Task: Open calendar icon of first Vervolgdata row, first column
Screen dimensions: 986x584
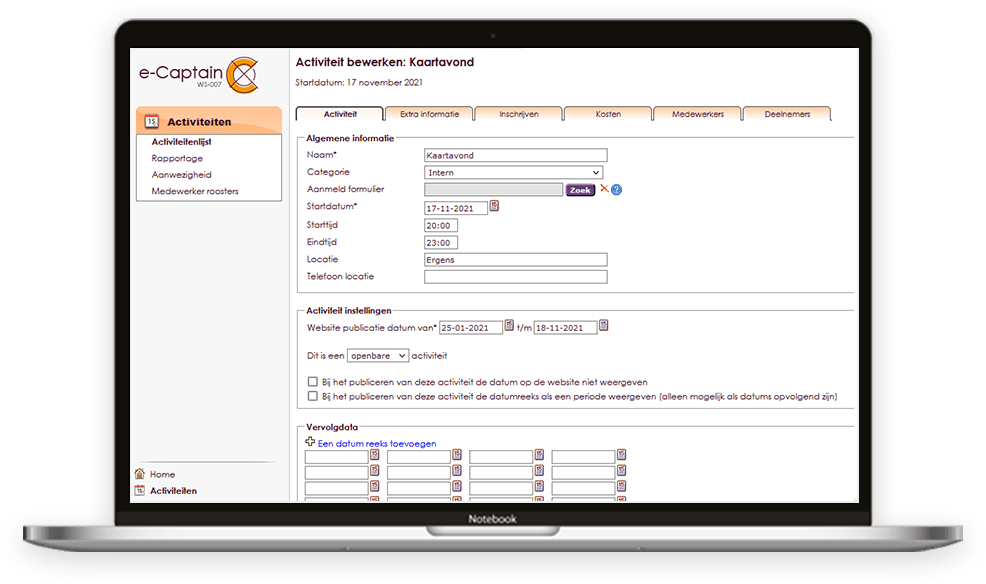Action: (375, 454)
